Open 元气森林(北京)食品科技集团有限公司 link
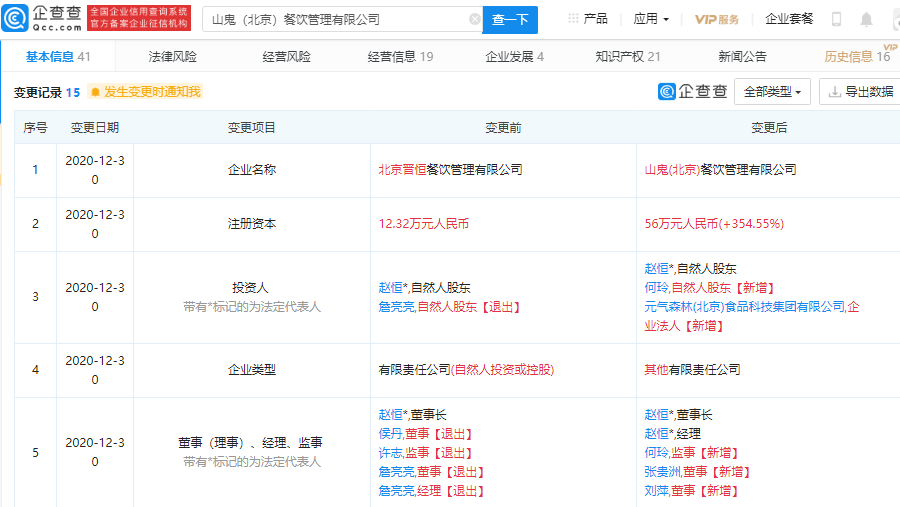This screenshot has height=507, width=900. click(x=744, y=307)
